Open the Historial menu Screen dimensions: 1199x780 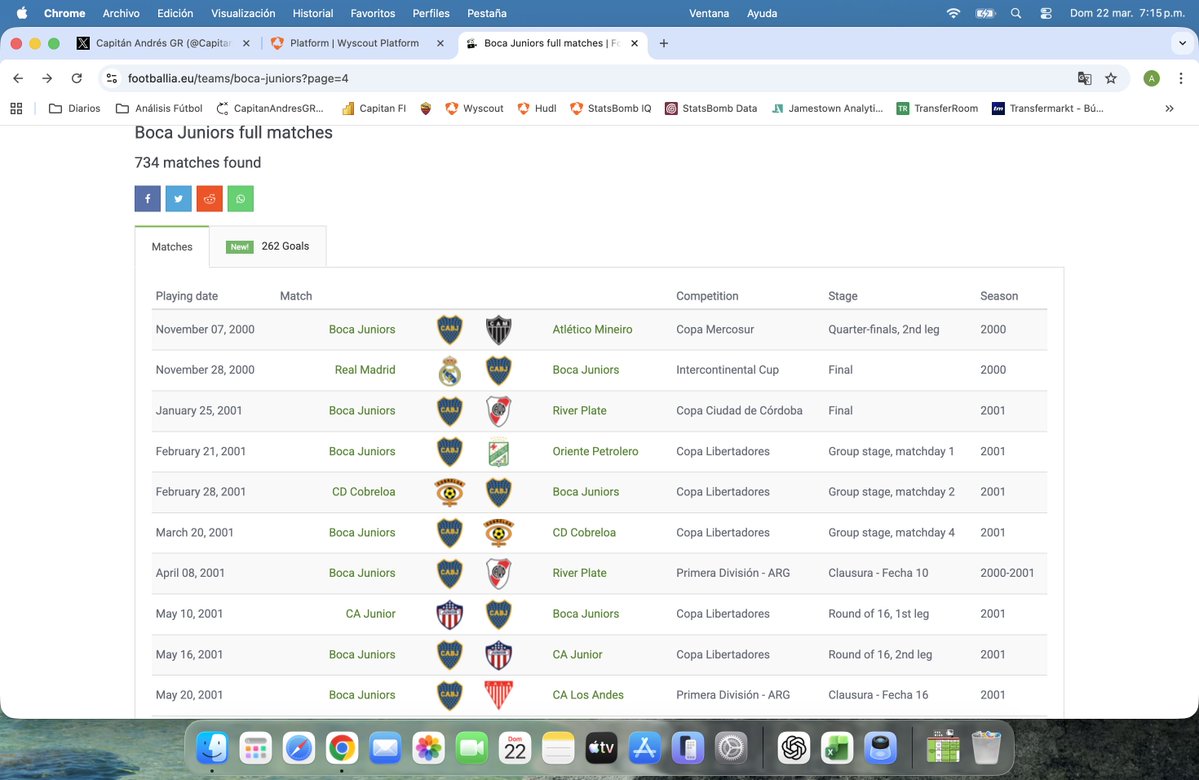313,13
